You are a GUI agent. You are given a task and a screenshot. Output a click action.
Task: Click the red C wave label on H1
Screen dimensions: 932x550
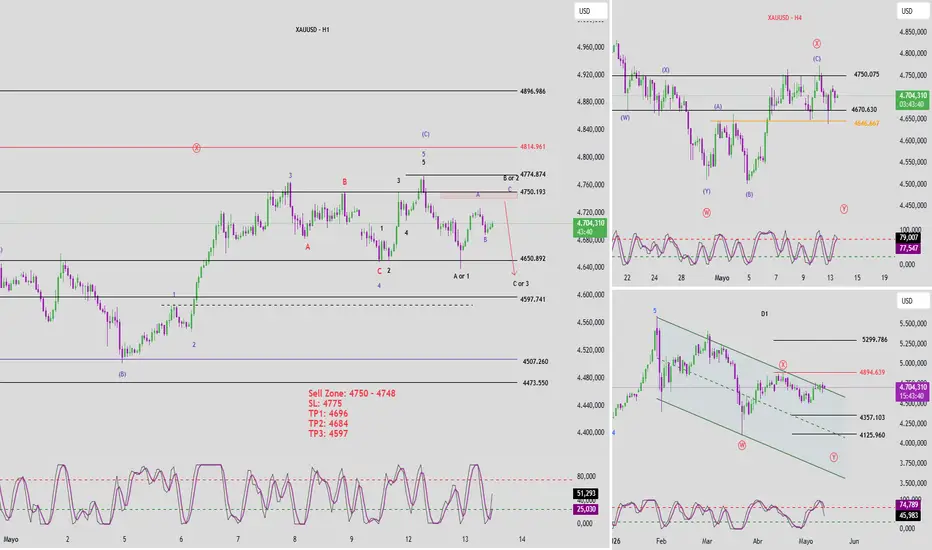[379, 271]
